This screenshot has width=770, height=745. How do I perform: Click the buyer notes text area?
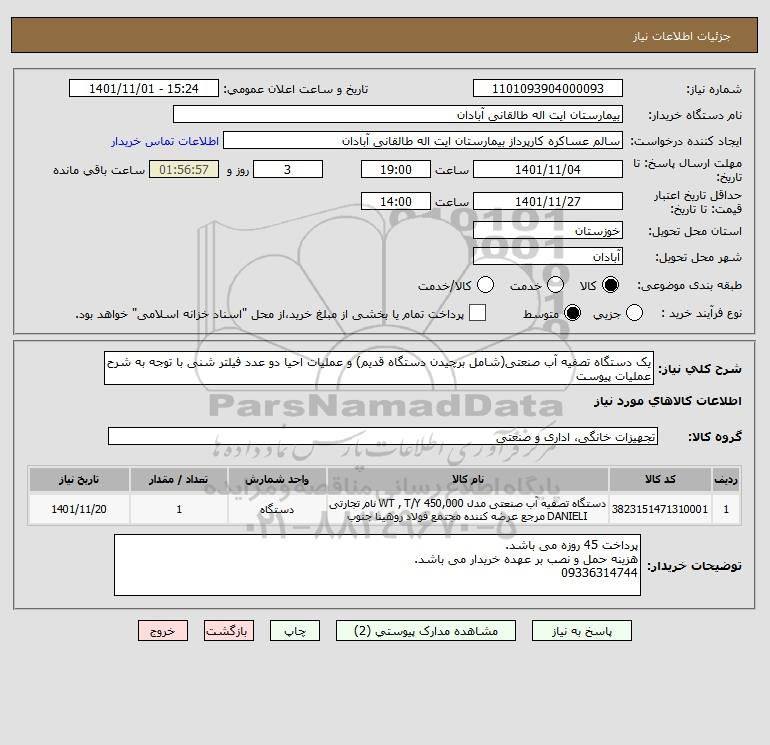point(377,565)
